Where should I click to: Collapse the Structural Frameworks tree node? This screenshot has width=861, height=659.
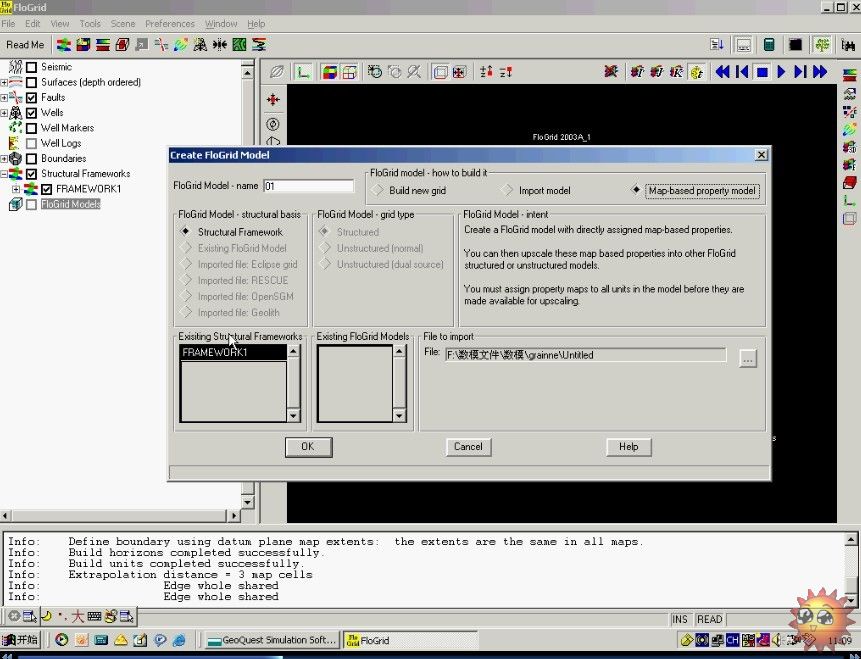(4, 174)
